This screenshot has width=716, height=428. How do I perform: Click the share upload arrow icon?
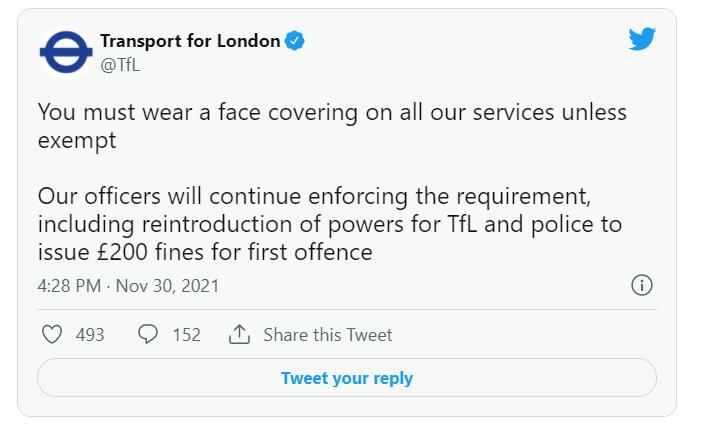click(239, 334)
